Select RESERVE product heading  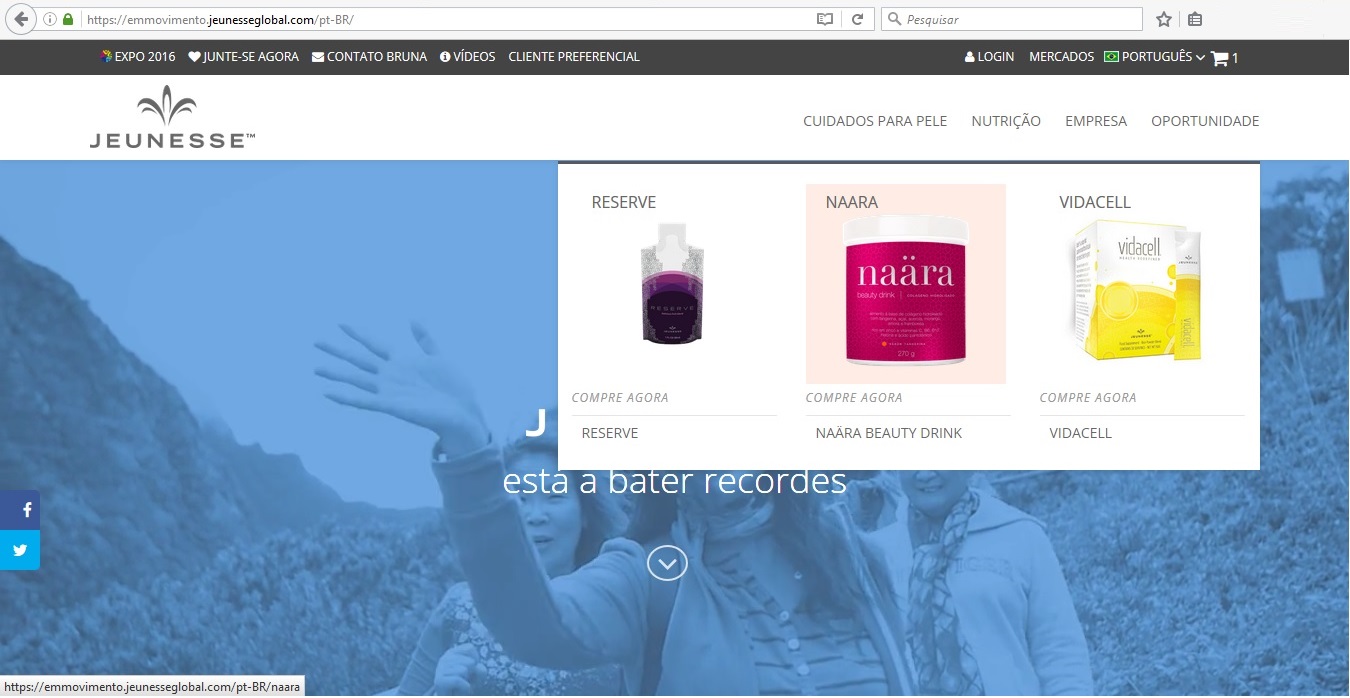624,202
